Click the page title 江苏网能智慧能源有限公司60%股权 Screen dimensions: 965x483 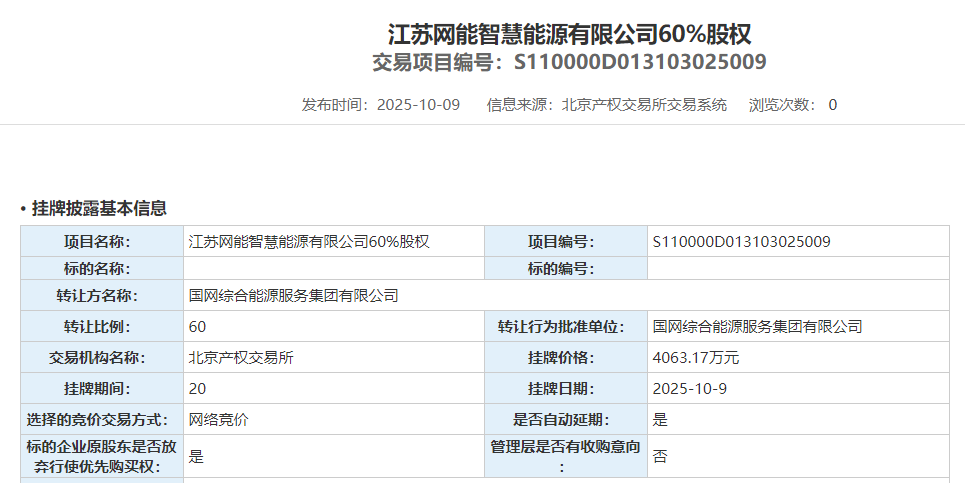(569, 34)
